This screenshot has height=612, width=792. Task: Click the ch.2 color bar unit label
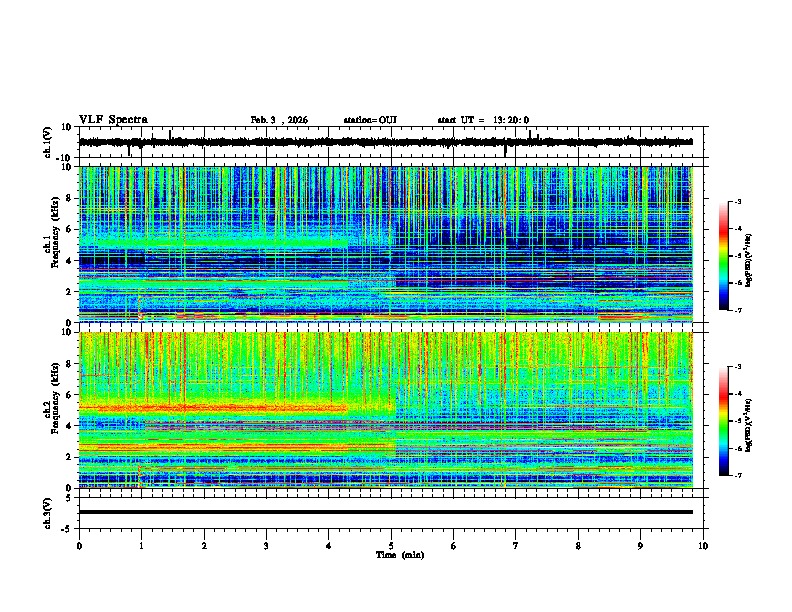[749, 425]
